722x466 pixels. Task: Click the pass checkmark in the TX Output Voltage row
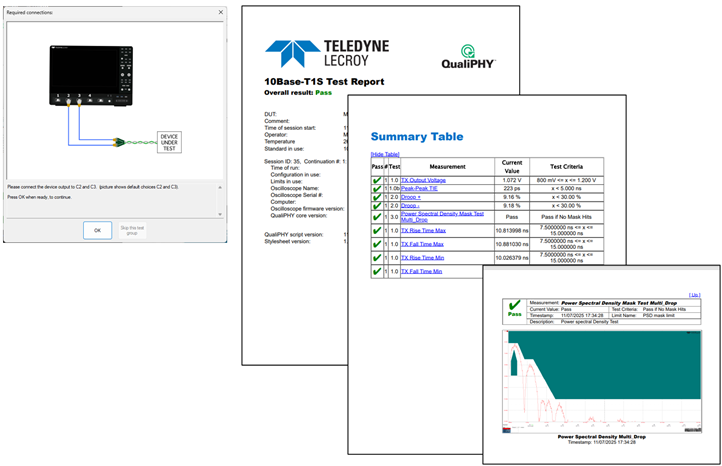click(377, 180)
